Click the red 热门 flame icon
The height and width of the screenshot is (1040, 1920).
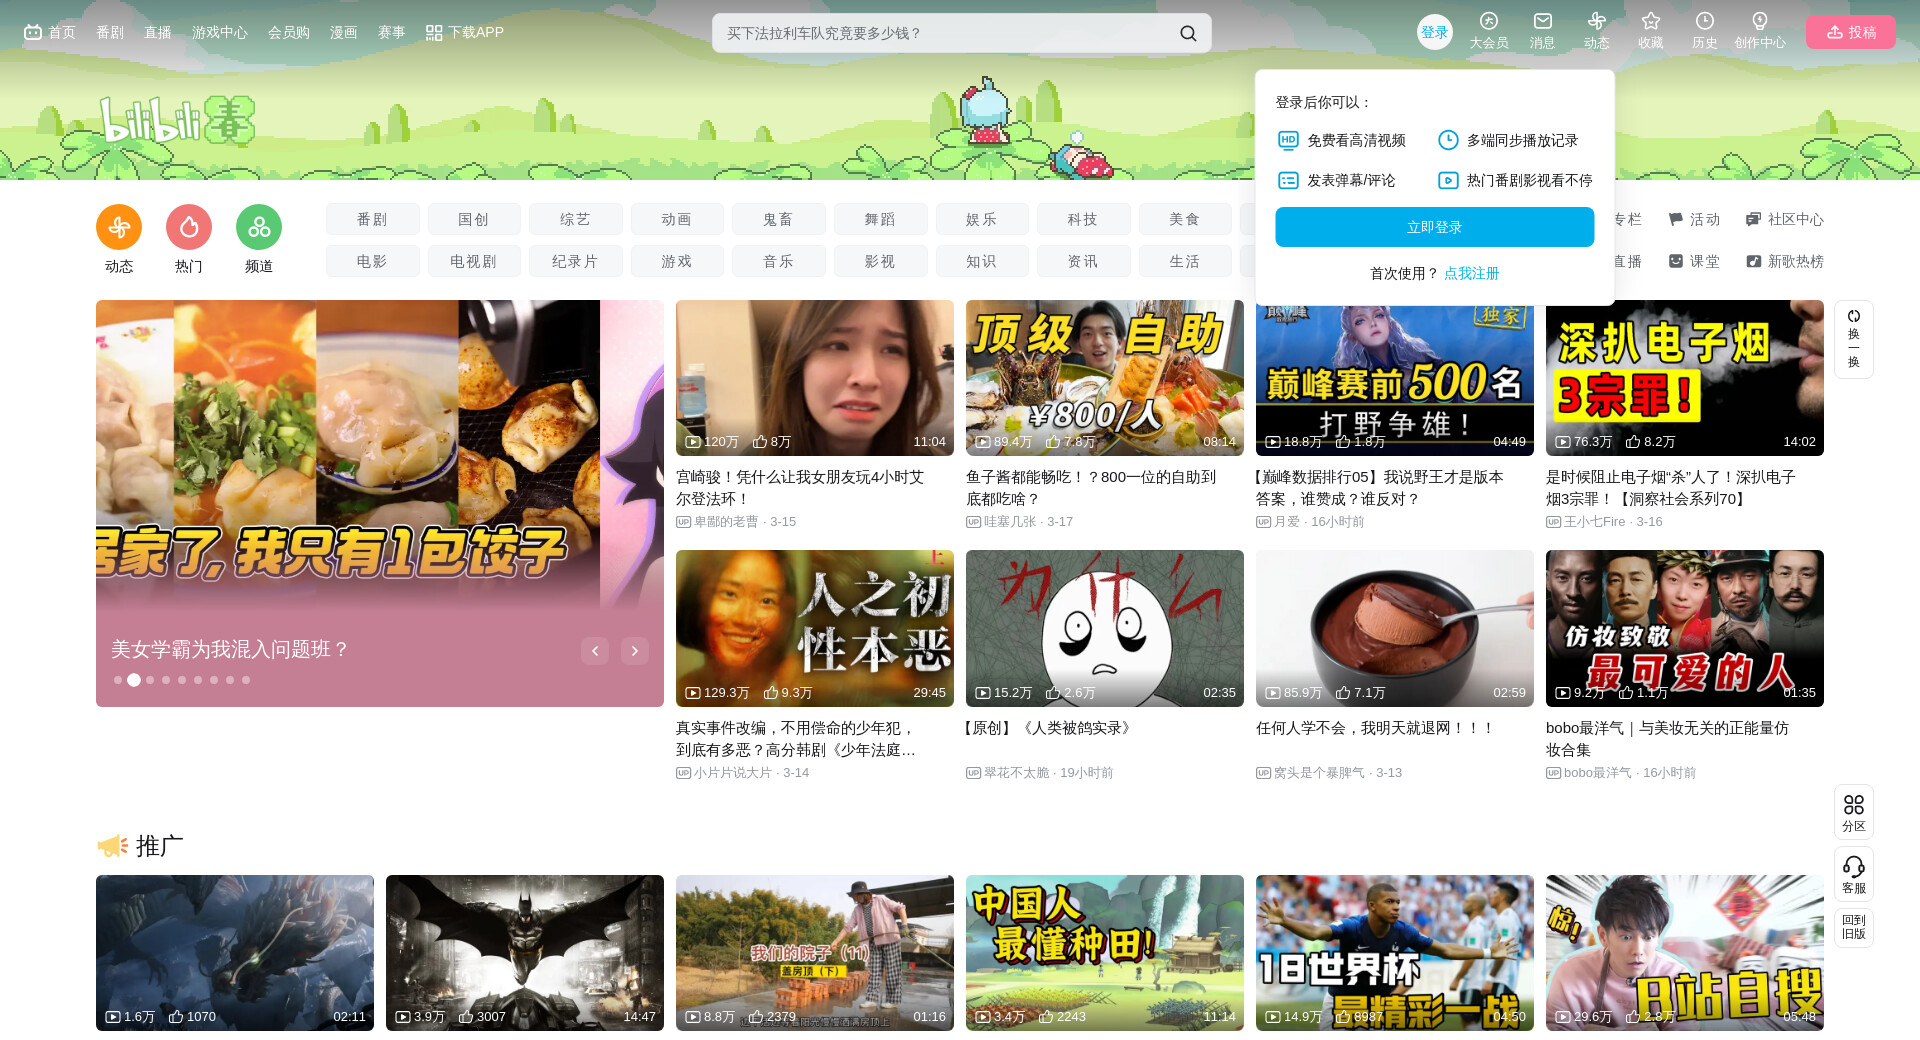pyautogui.click(x=189, y=228)
